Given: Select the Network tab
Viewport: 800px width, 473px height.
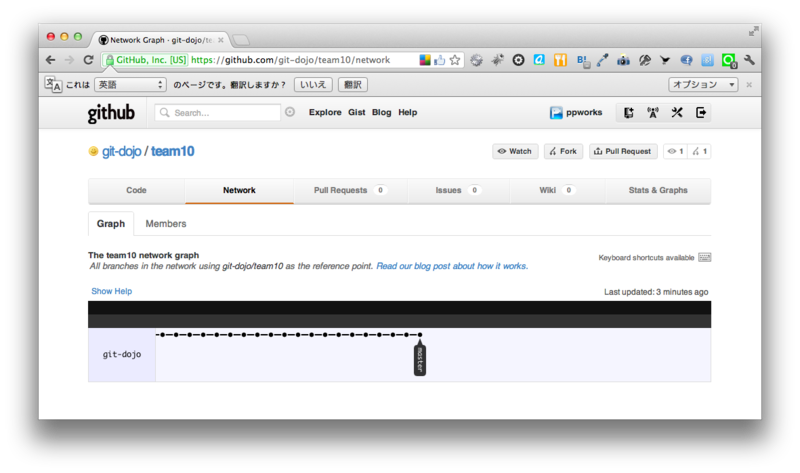Looking at the screenshot, I should (x=239, y=190).
